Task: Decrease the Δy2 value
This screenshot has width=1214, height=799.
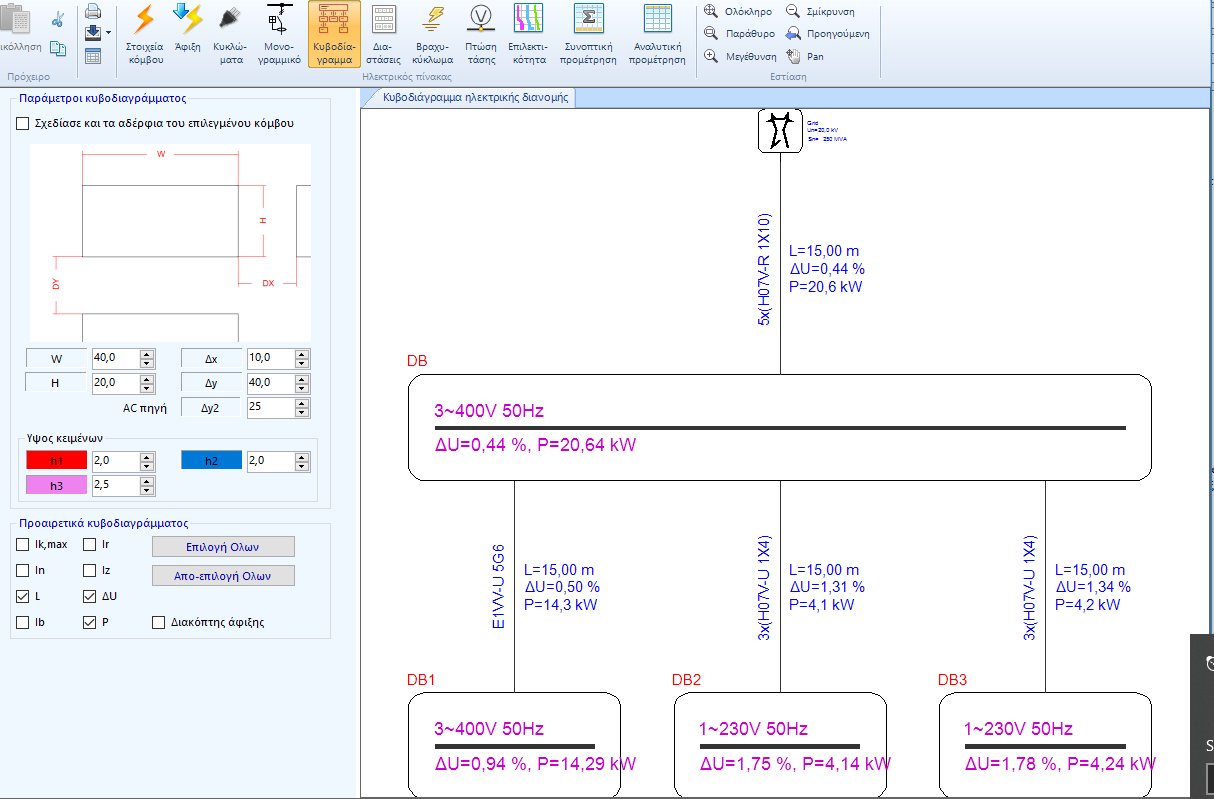Action: tap(301, 412)
